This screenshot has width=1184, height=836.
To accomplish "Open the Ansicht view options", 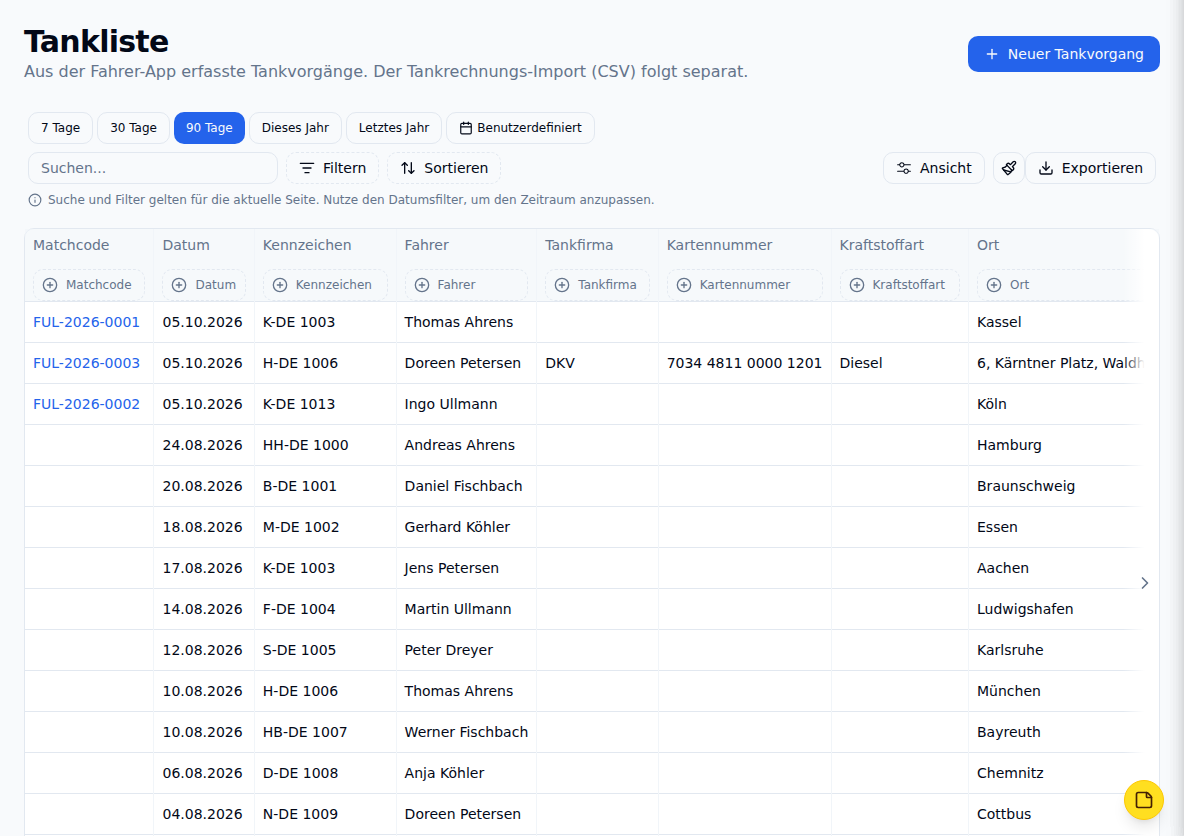I will (933, 168).
